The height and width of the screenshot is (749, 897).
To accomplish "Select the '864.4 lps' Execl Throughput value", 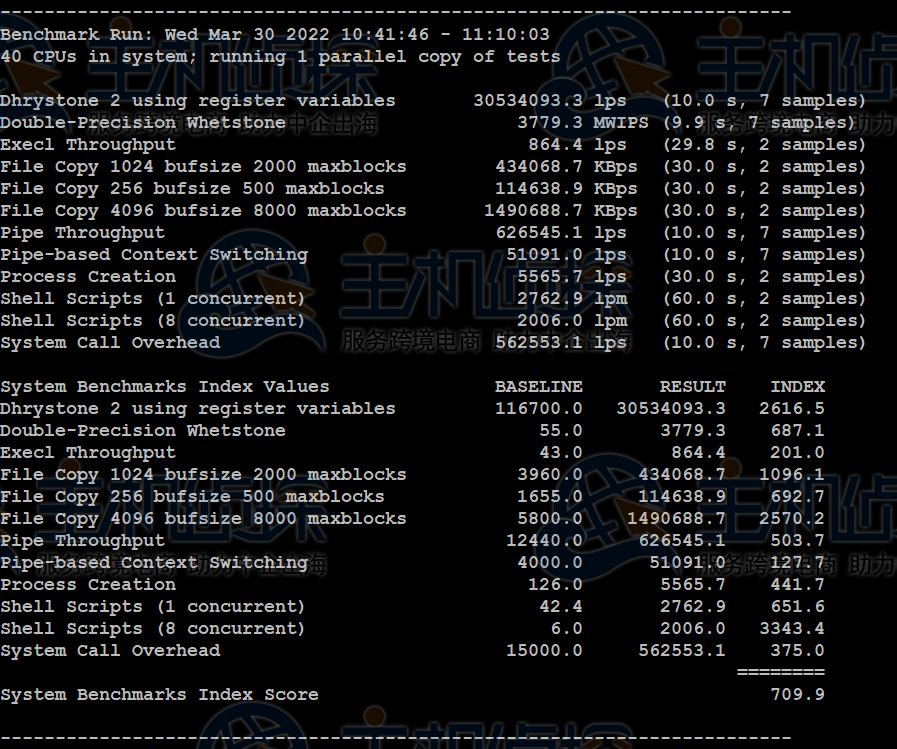I will [577, 145].
